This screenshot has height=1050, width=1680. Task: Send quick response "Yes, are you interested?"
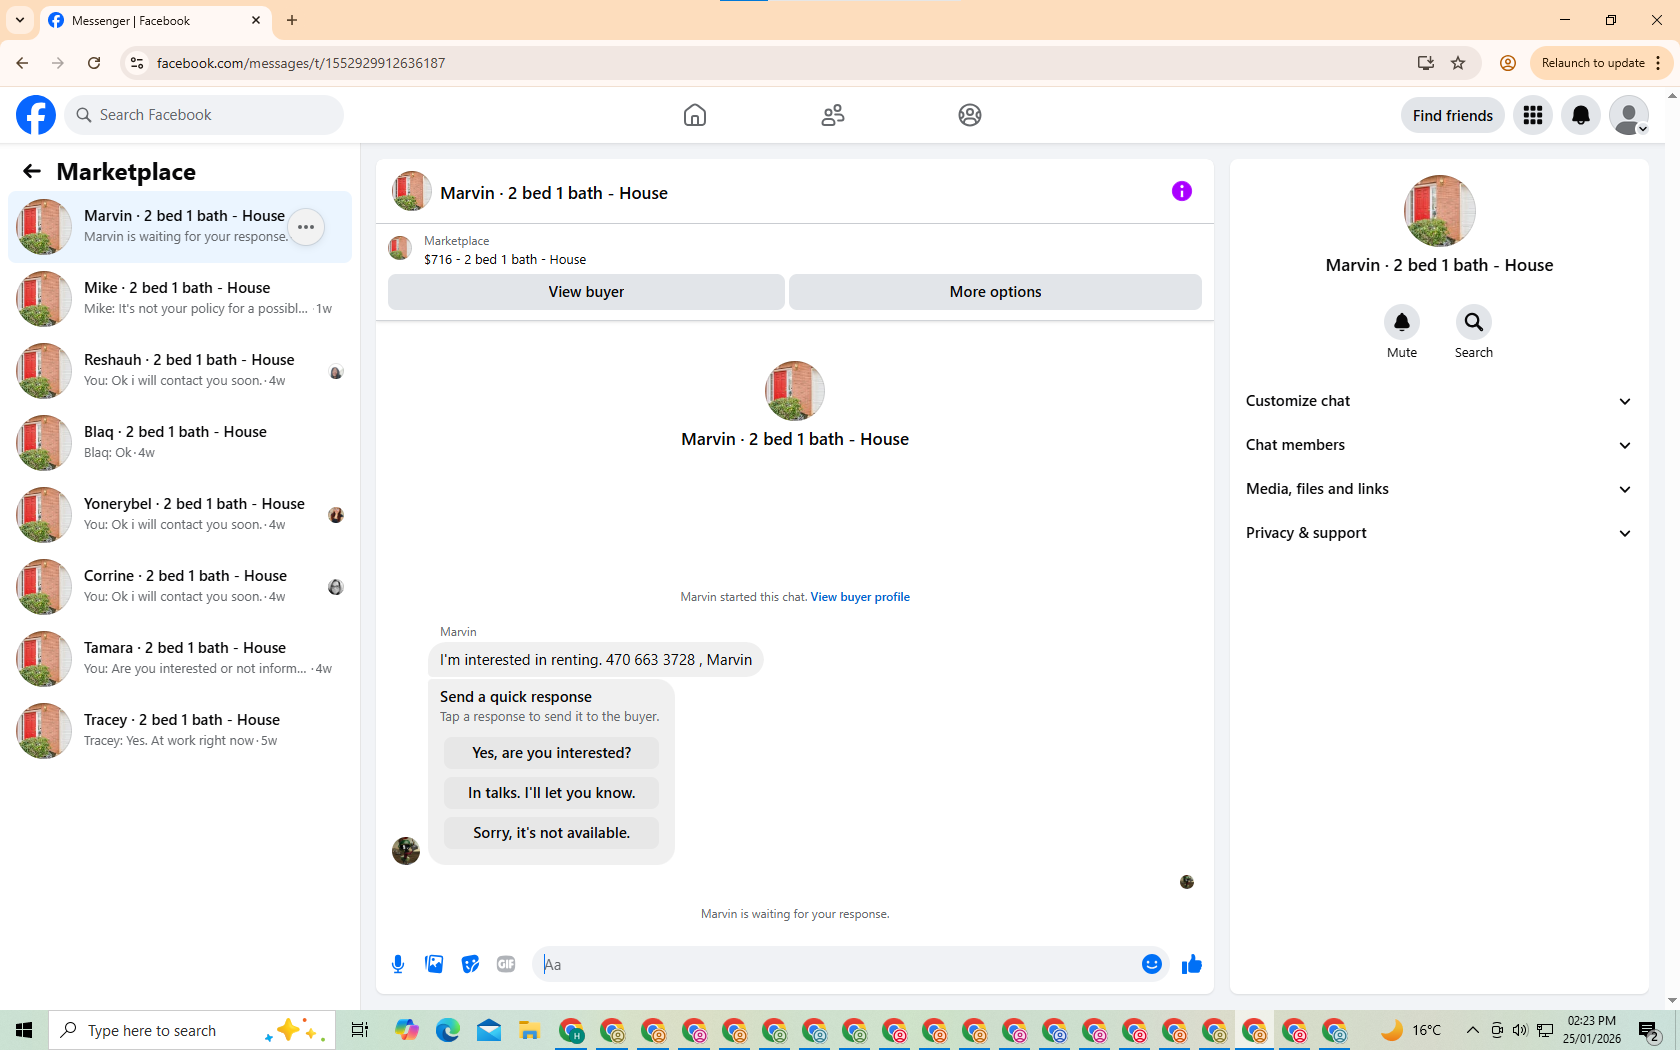tap(552, 753)
